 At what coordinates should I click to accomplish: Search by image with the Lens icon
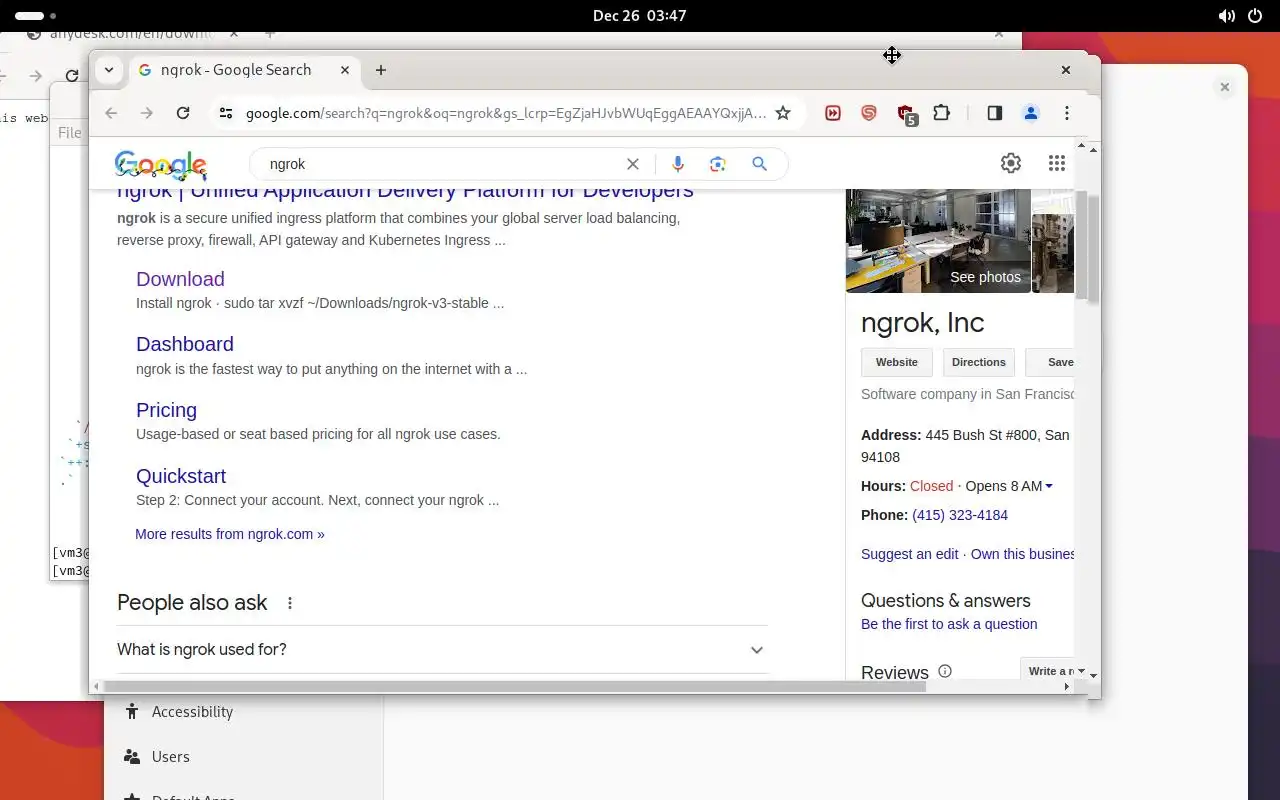717,164
